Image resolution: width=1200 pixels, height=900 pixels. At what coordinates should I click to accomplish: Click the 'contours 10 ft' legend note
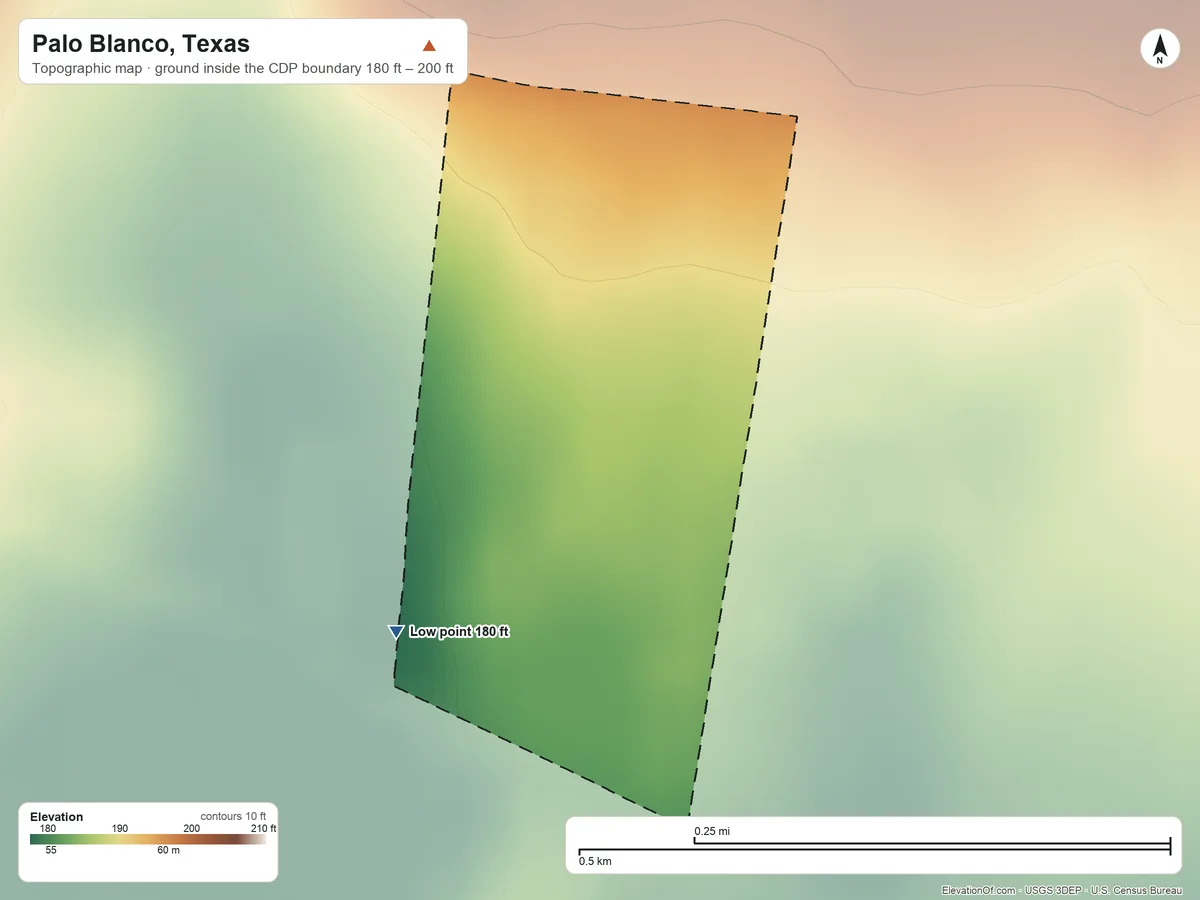233,817
